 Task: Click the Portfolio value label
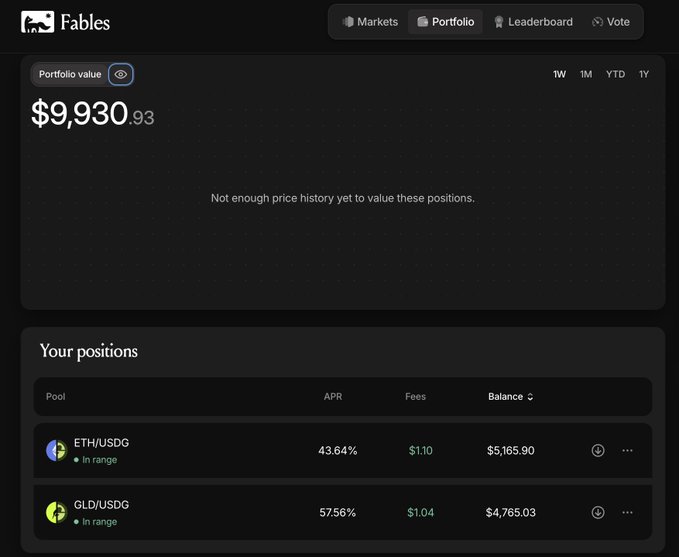pyautogui.click(x=70, y=74)
